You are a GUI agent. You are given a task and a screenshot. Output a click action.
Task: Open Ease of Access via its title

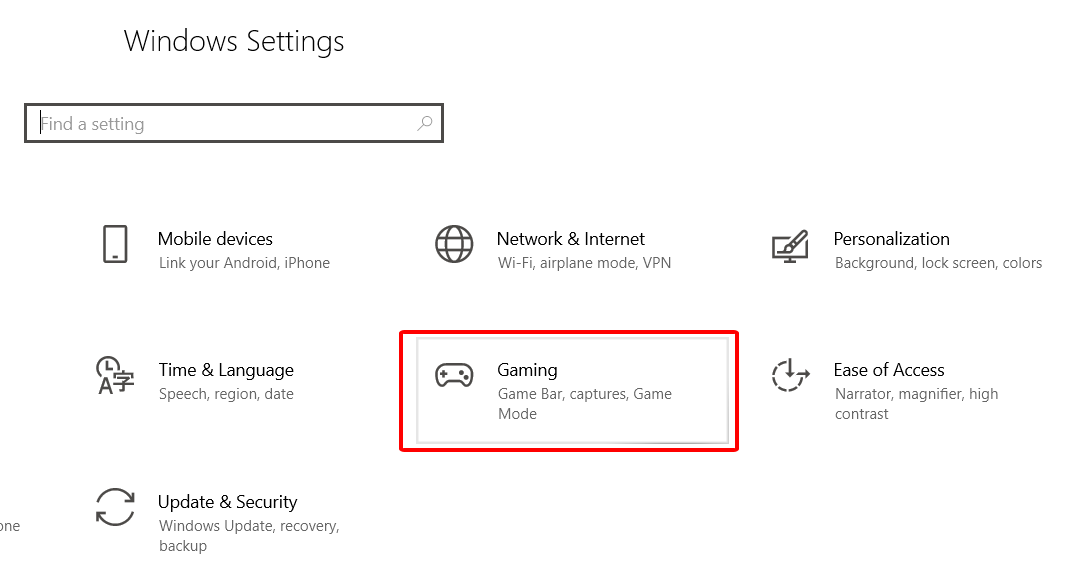pyautogui.click(x=888, y=370)
